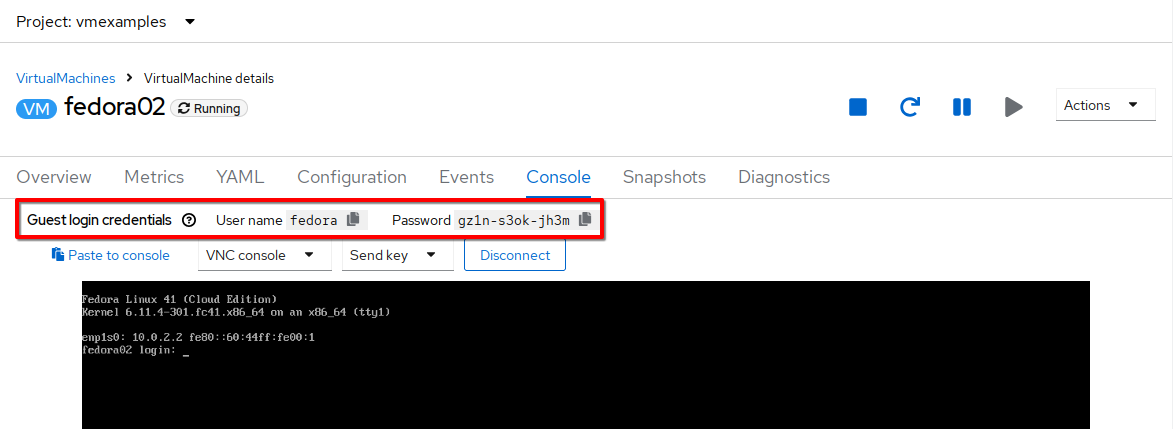This screenshot has width=1173, height=429.
Task: Pause the virtual machine
Action: [961, 107]
